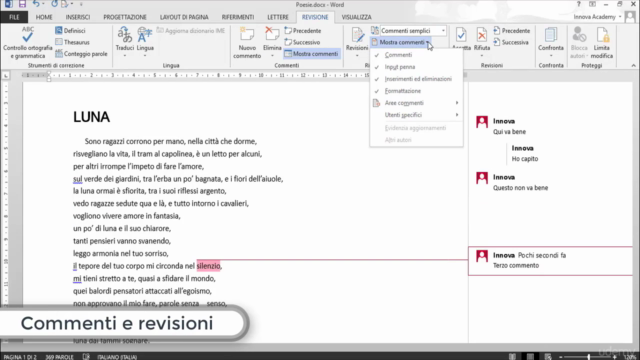Open the FILE tab
The width and height of the screenshot is (640, 360).
pyautogui.click(x=14, y=17)
